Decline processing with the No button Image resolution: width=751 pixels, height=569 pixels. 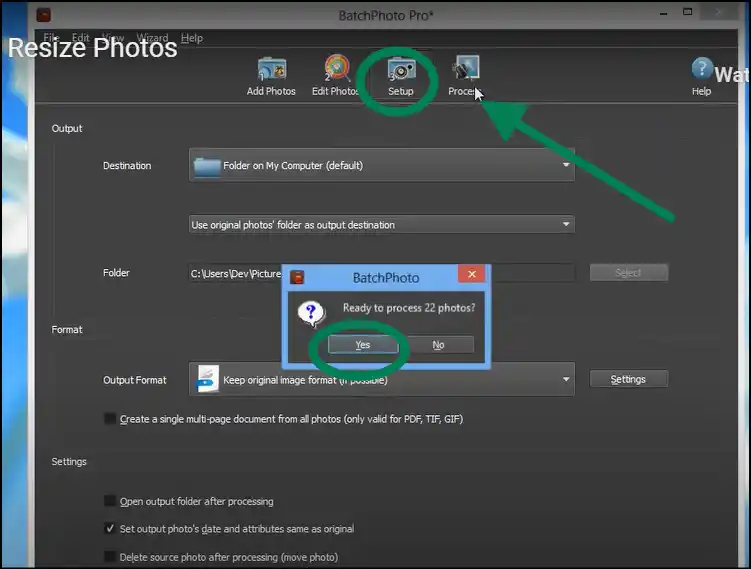click(x=438, y=345)
